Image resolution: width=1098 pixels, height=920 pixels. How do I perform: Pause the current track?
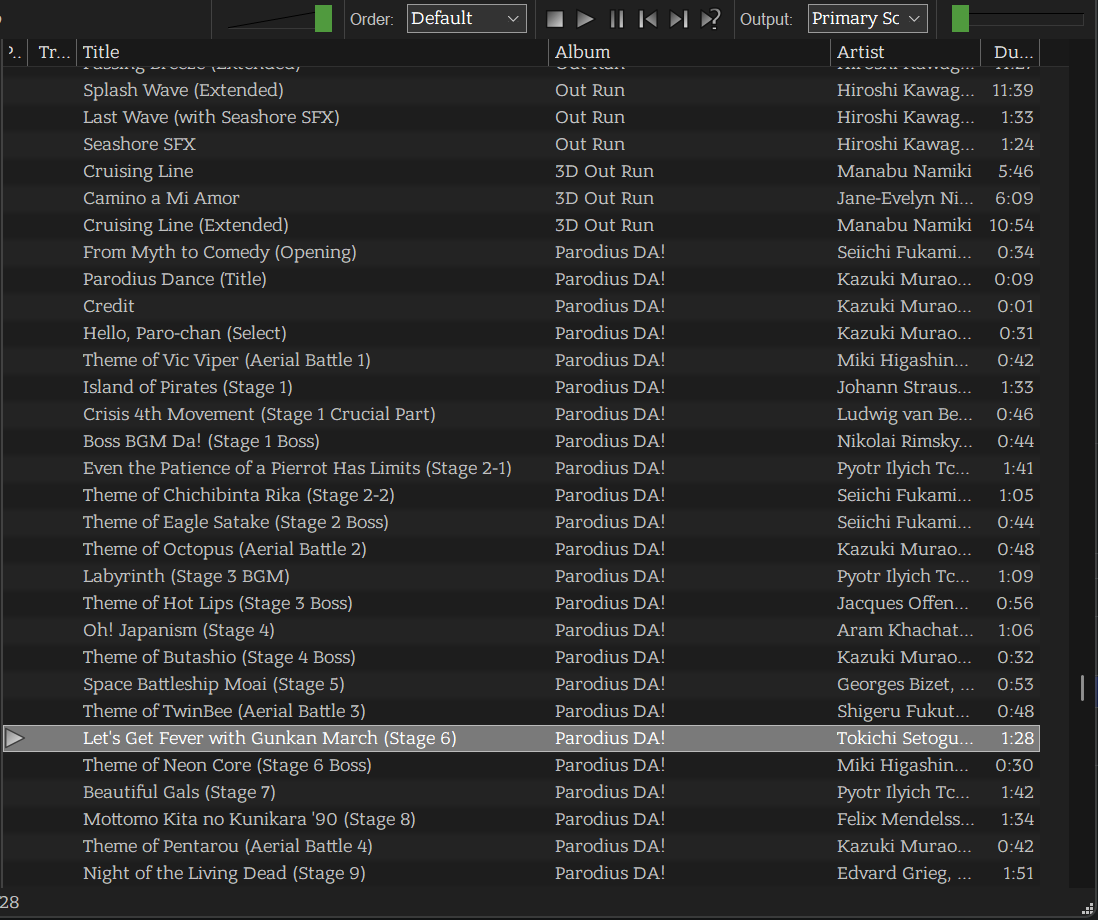tap(616, 19)
